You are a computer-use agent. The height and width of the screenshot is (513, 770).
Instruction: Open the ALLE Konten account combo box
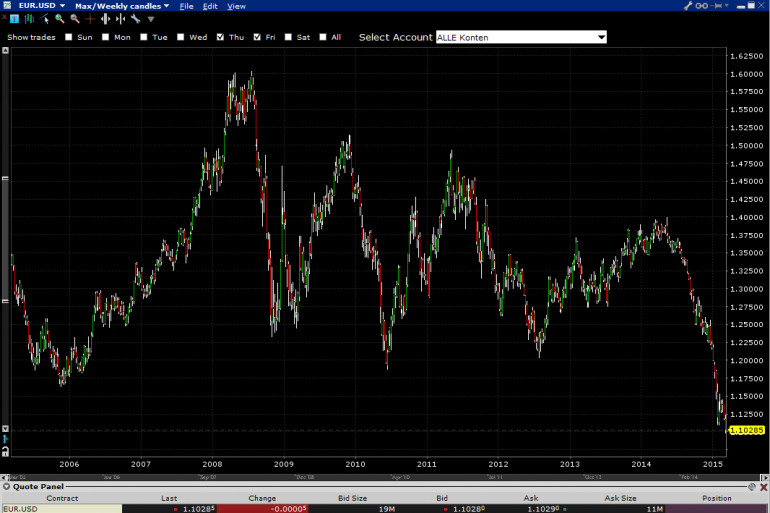pyautogui.click(x=521, y=37)
